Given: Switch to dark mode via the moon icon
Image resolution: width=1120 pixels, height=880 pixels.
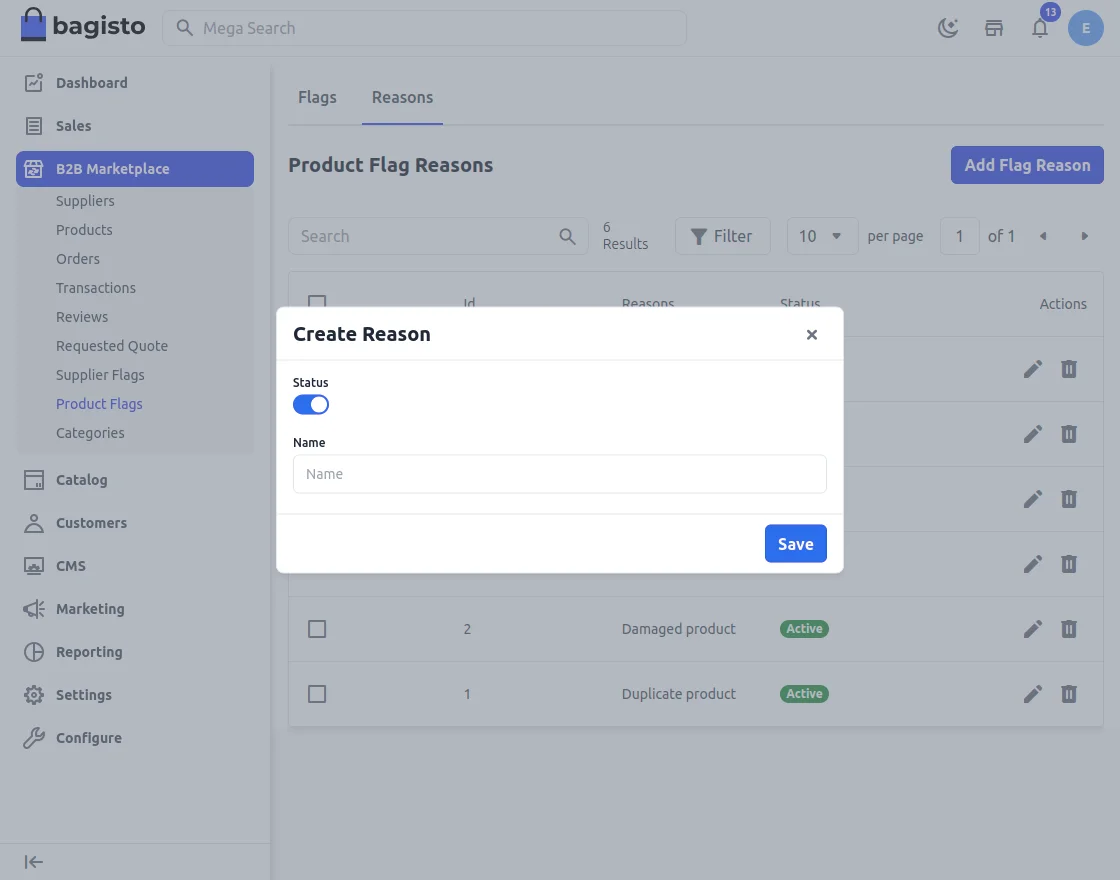Looking at the screenshot, I should (x=947, y=28).
